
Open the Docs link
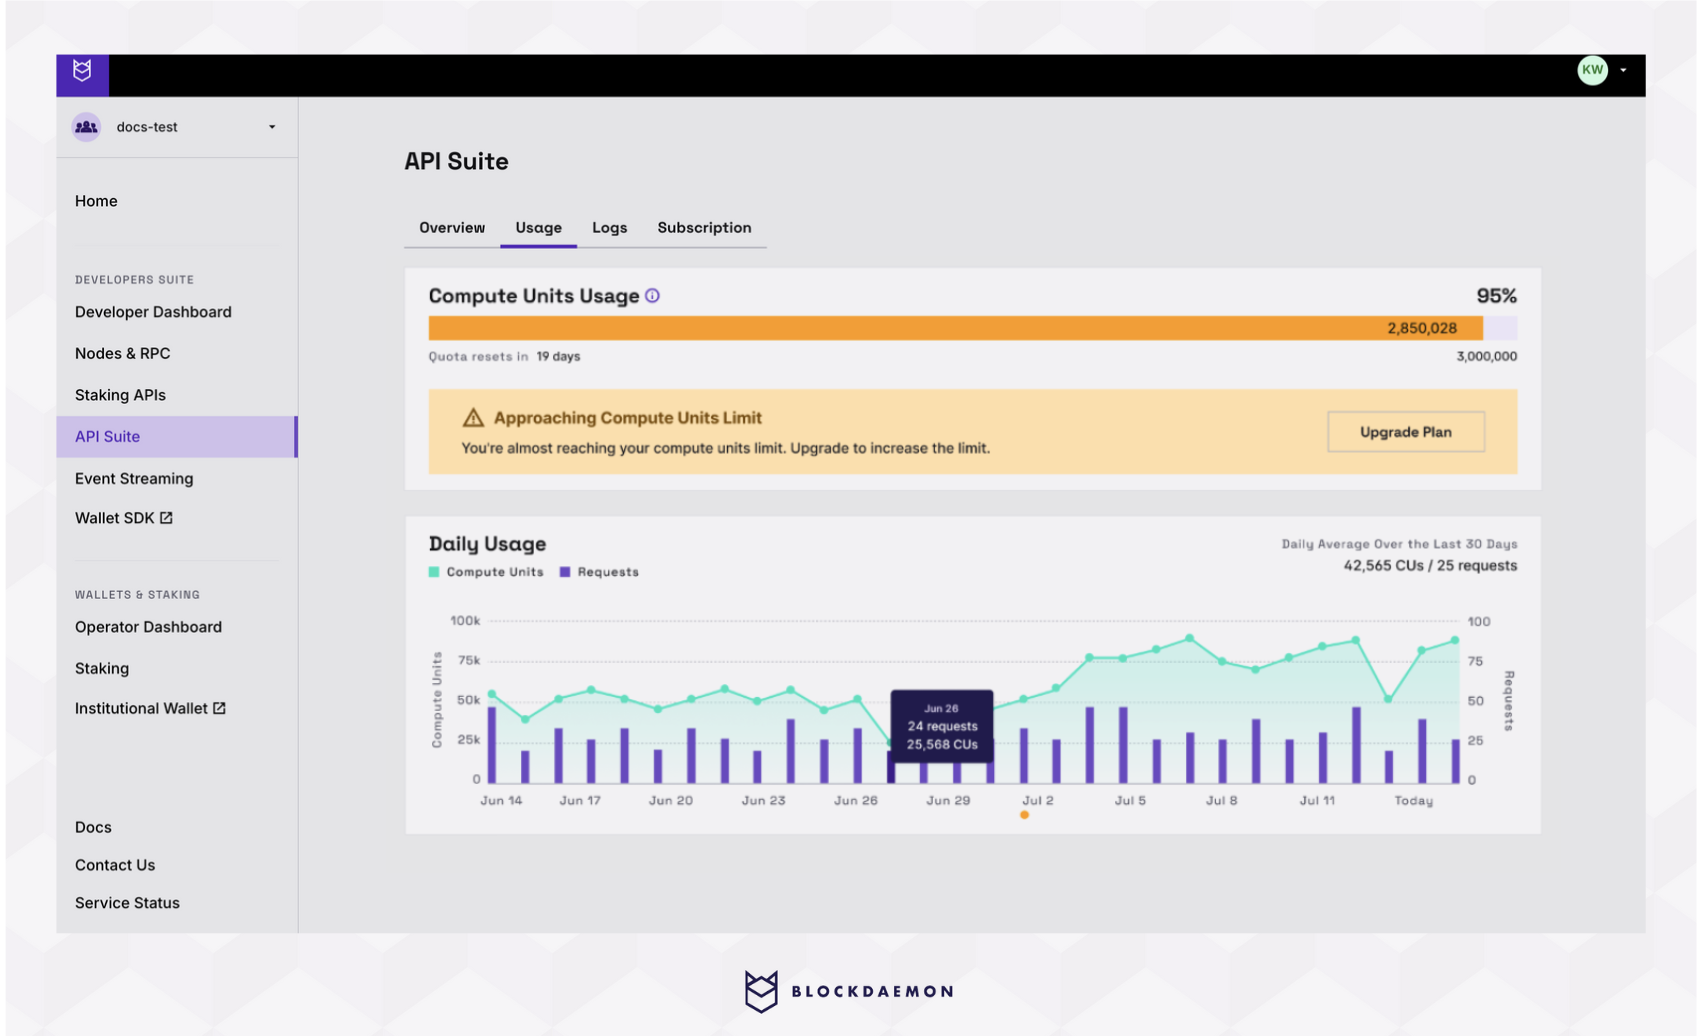93,827
